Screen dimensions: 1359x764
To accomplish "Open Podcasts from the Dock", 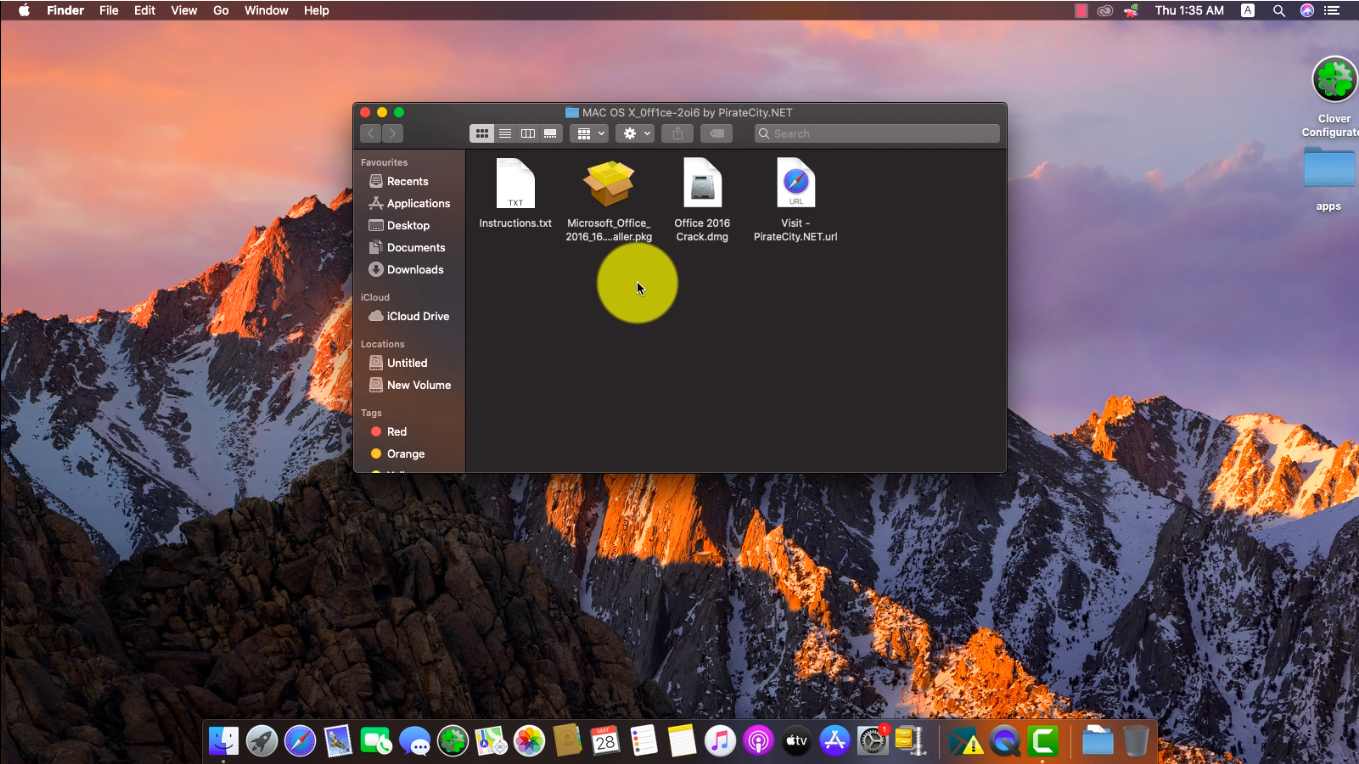I will (x=758, y=741).
